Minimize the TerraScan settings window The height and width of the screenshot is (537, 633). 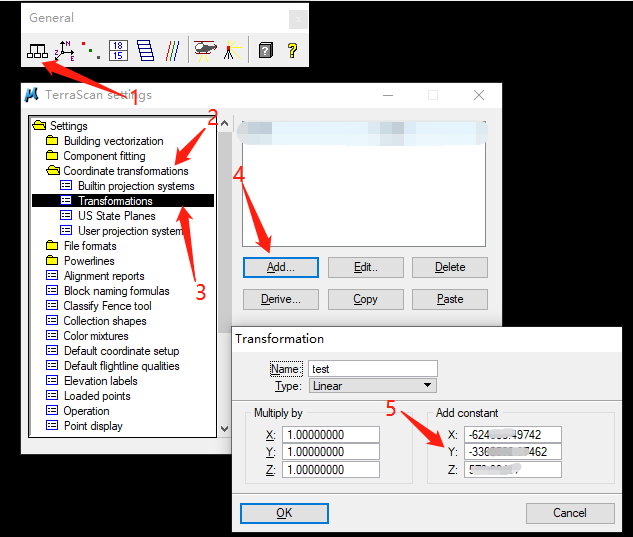click(x=388, y=95)
